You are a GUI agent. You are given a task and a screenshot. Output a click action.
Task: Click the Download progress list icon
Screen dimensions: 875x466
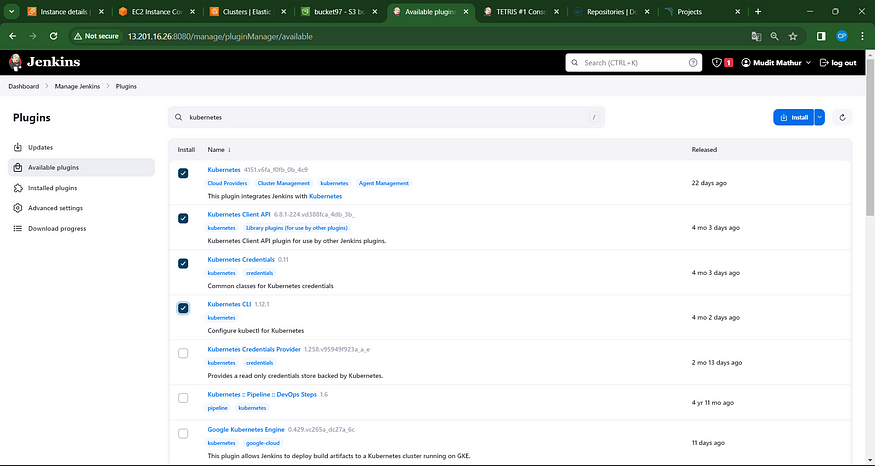click(18, 228)
